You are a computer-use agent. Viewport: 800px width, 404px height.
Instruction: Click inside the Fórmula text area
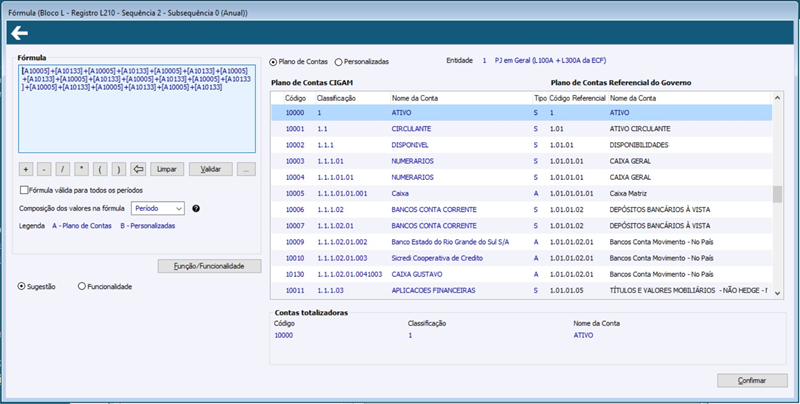(137, 109)
